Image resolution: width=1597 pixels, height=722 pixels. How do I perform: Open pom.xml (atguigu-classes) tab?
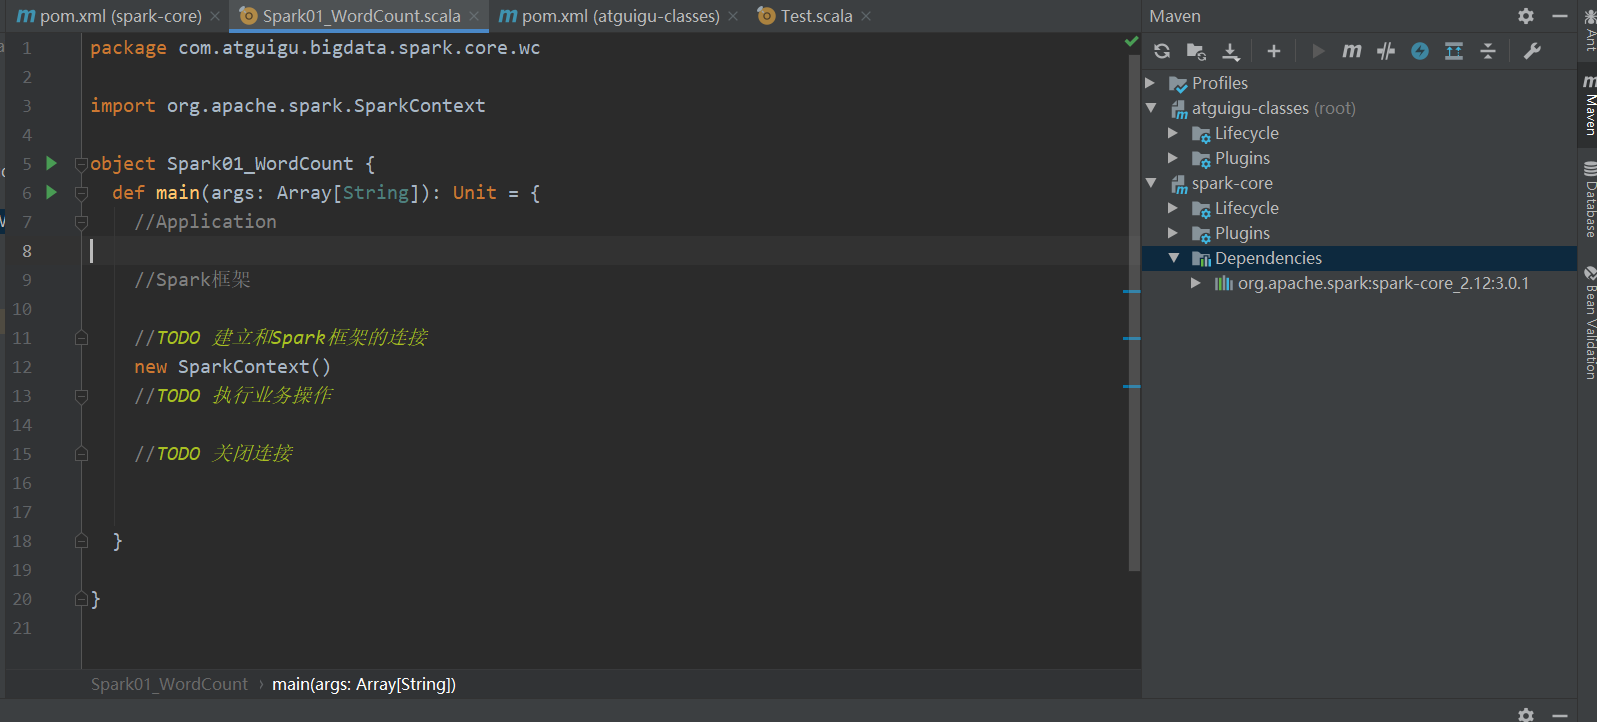pos(620,16)
